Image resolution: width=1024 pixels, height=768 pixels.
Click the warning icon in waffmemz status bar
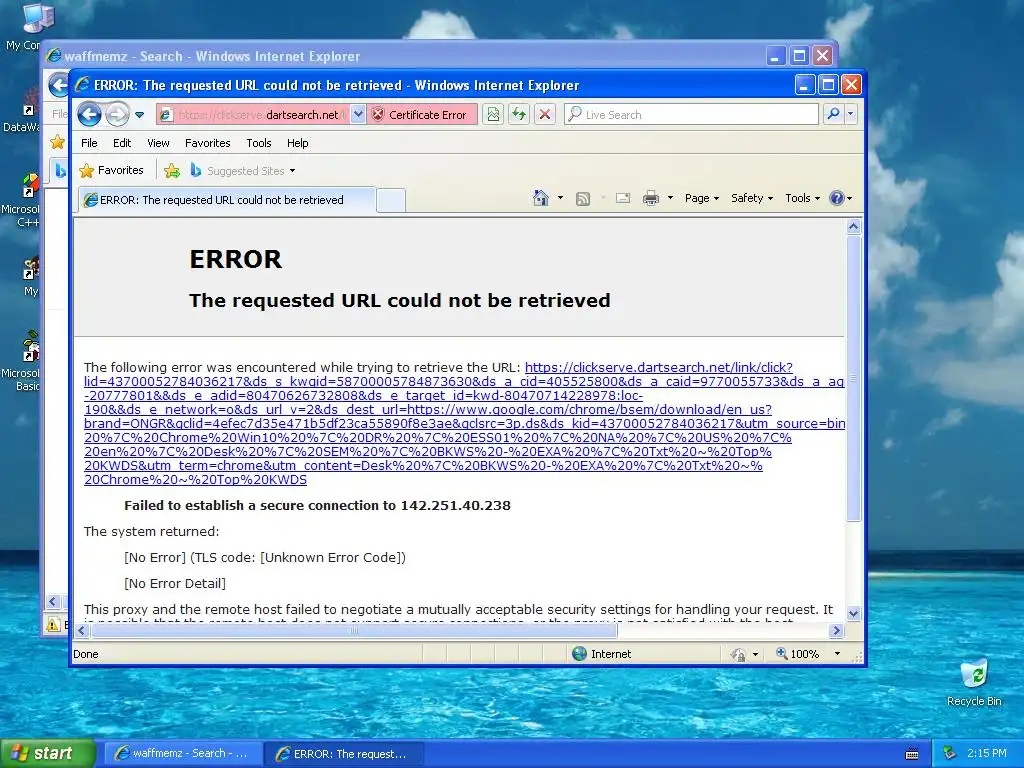coord(53,624)
